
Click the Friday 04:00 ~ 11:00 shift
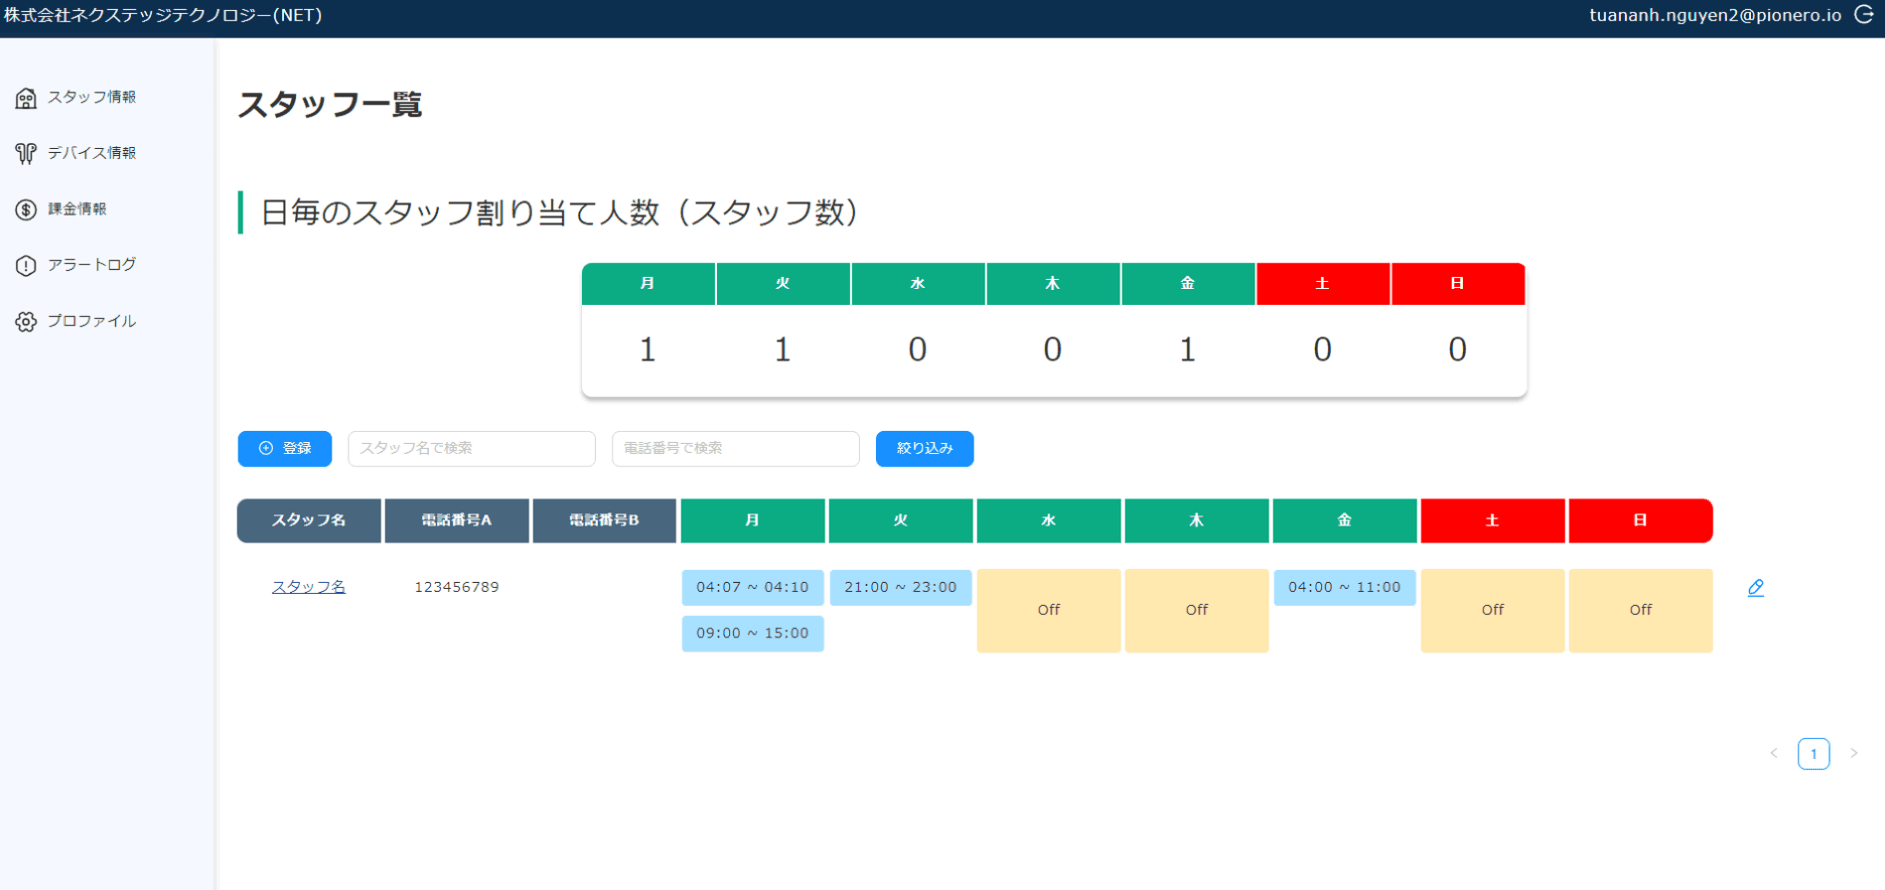point(1344,587)
